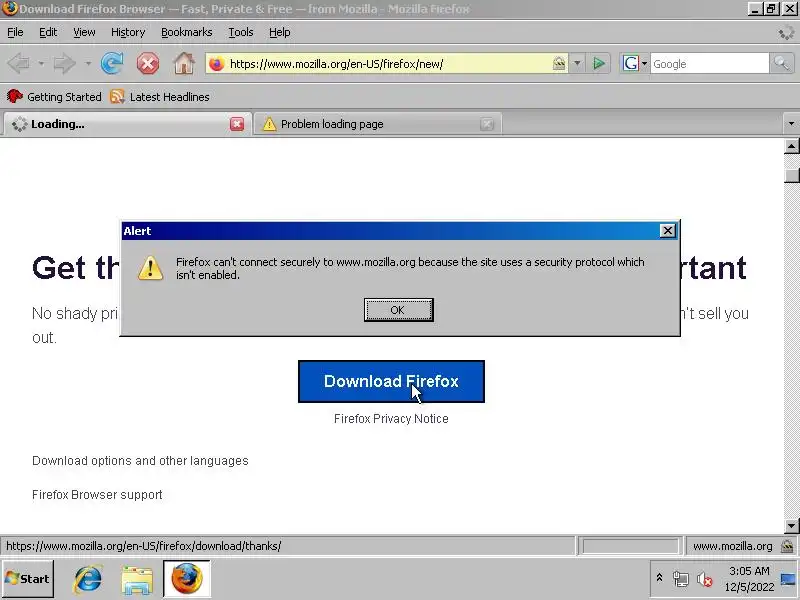Click the warning triangle icon in the Alert
The image size is (800, 600).
click(151, 268)
